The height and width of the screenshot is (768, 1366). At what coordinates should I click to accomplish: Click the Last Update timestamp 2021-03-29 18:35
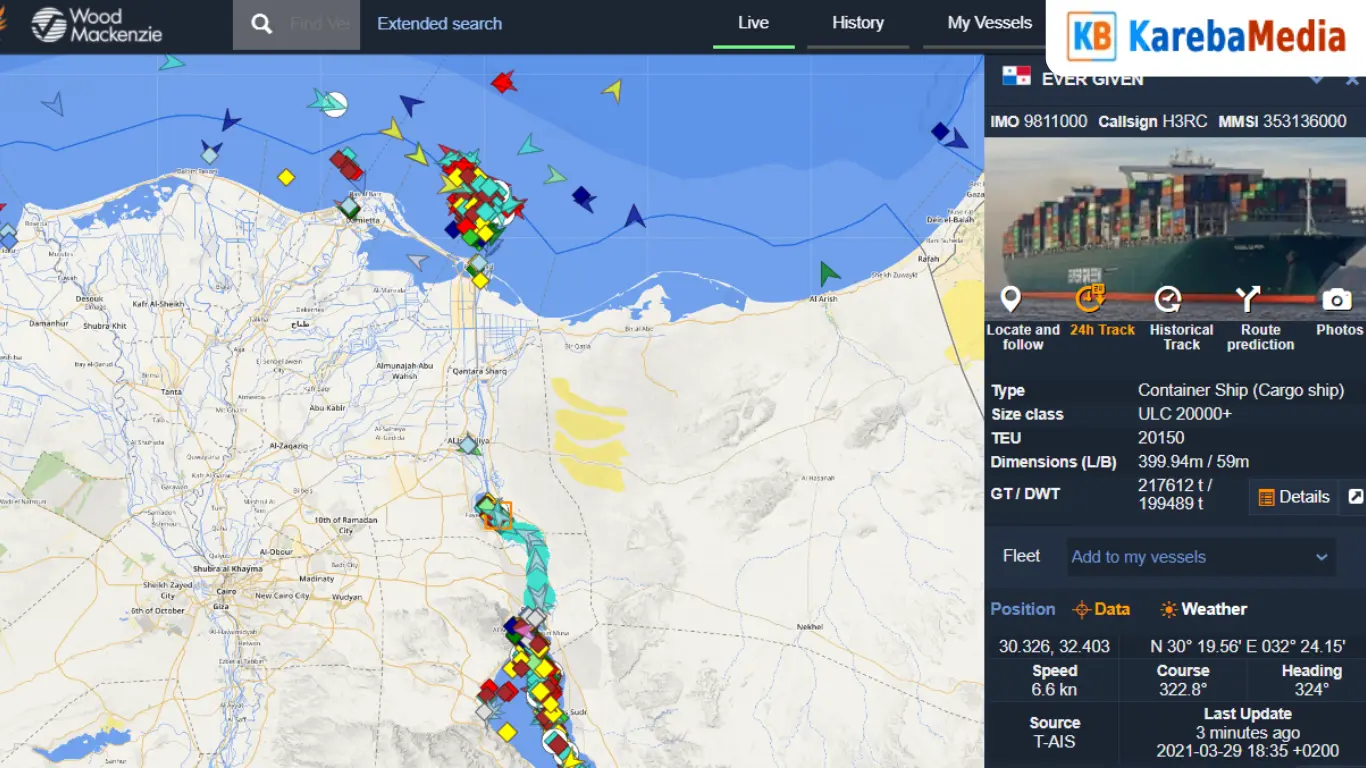click(x=1247, y=750)
